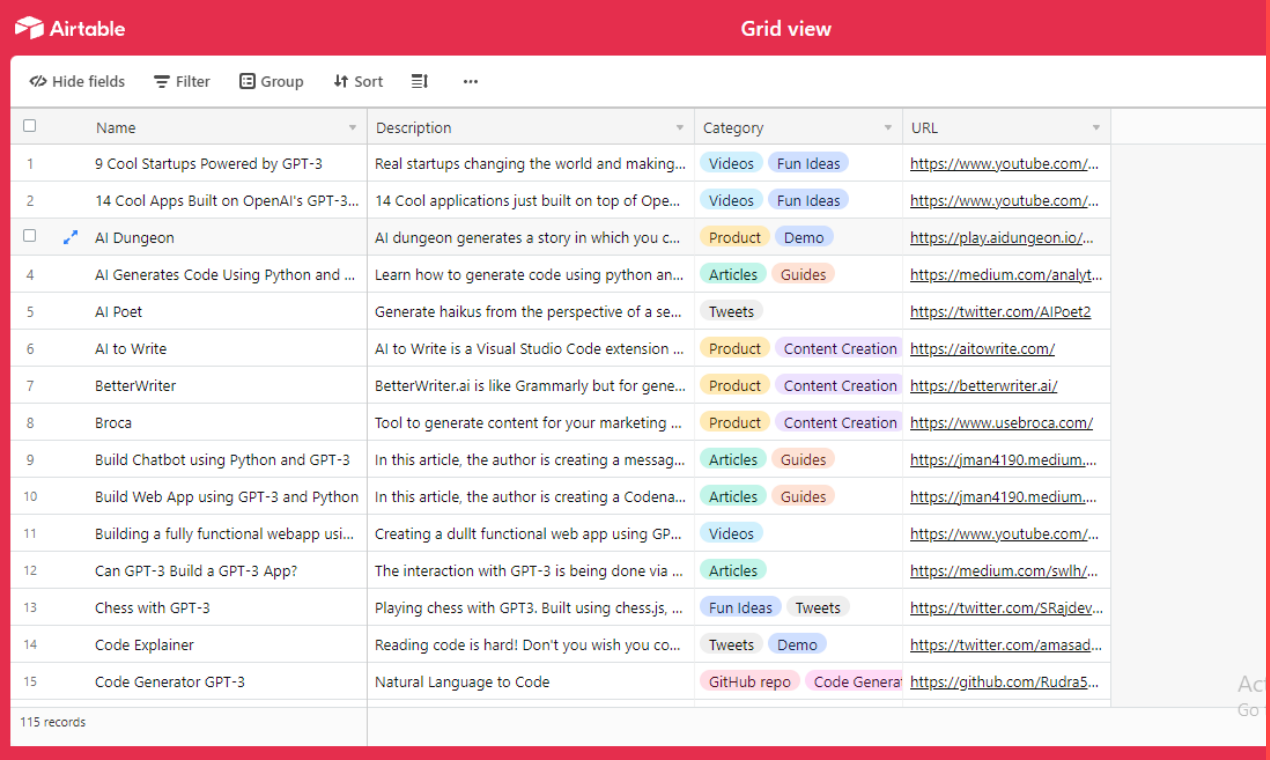This screenshot has width=1270, height=760.
Task: Click the Airtable logo
Action: click(x=70, y=27)
